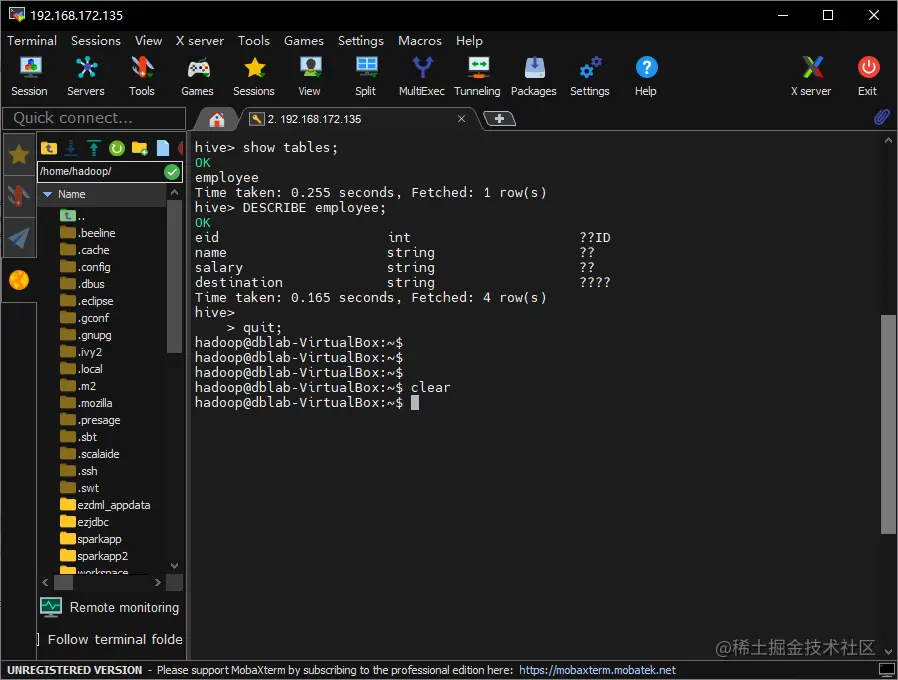Open the Settings gears toolbar icon

(x=589, y=76)
